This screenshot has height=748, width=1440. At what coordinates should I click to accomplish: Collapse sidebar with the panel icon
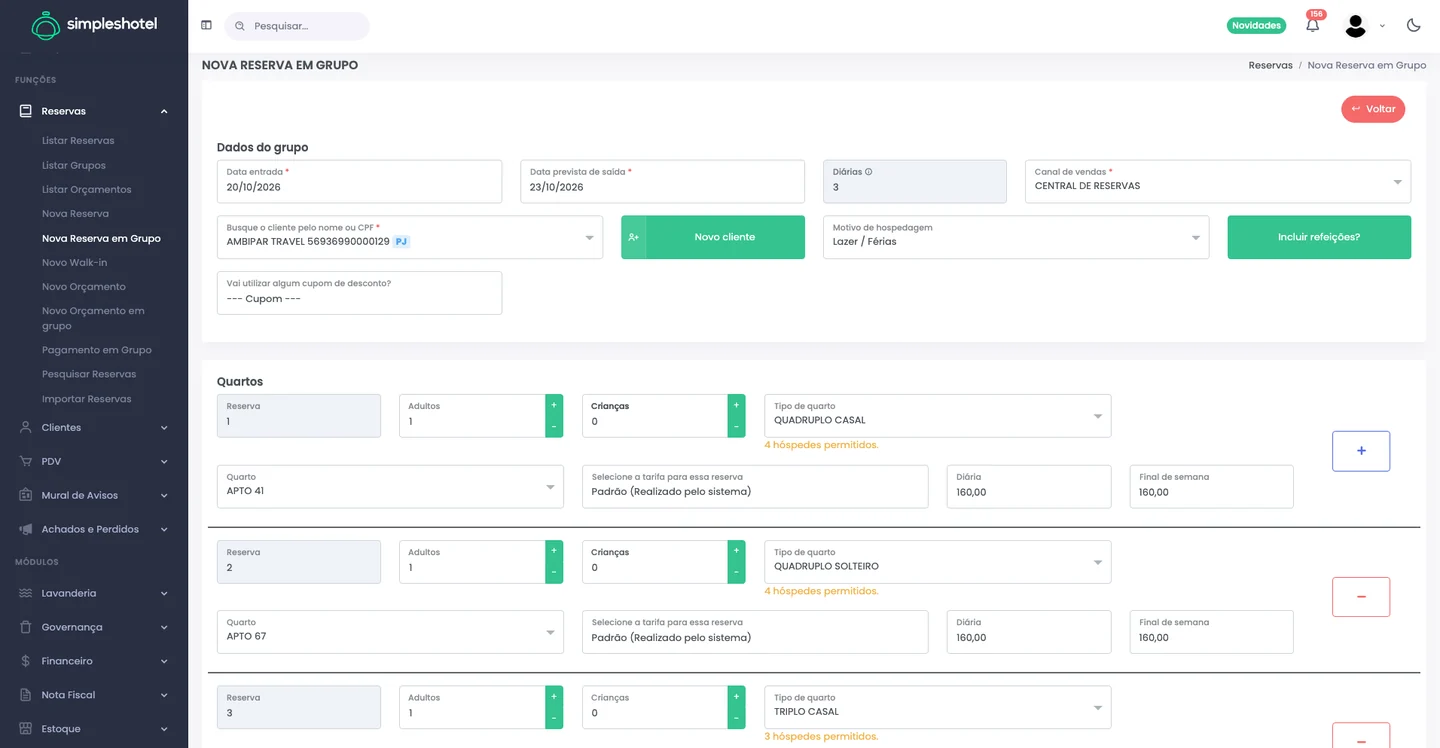pyautogui.click(x=206, y=26)
